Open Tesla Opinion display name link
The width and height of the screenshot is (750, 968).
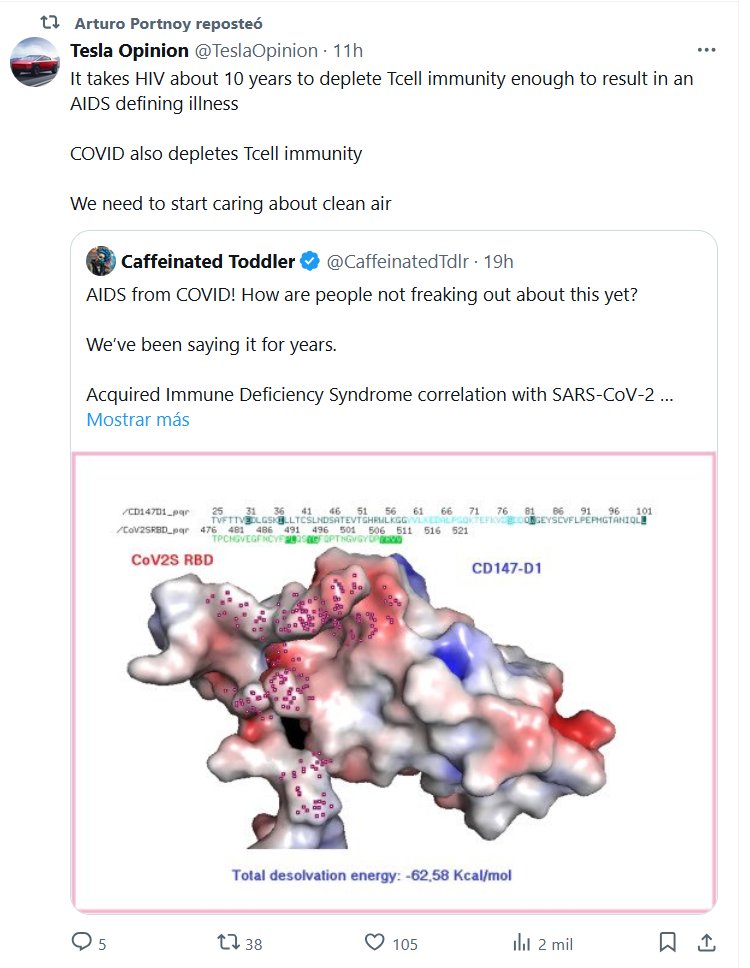tap(129, 50)
